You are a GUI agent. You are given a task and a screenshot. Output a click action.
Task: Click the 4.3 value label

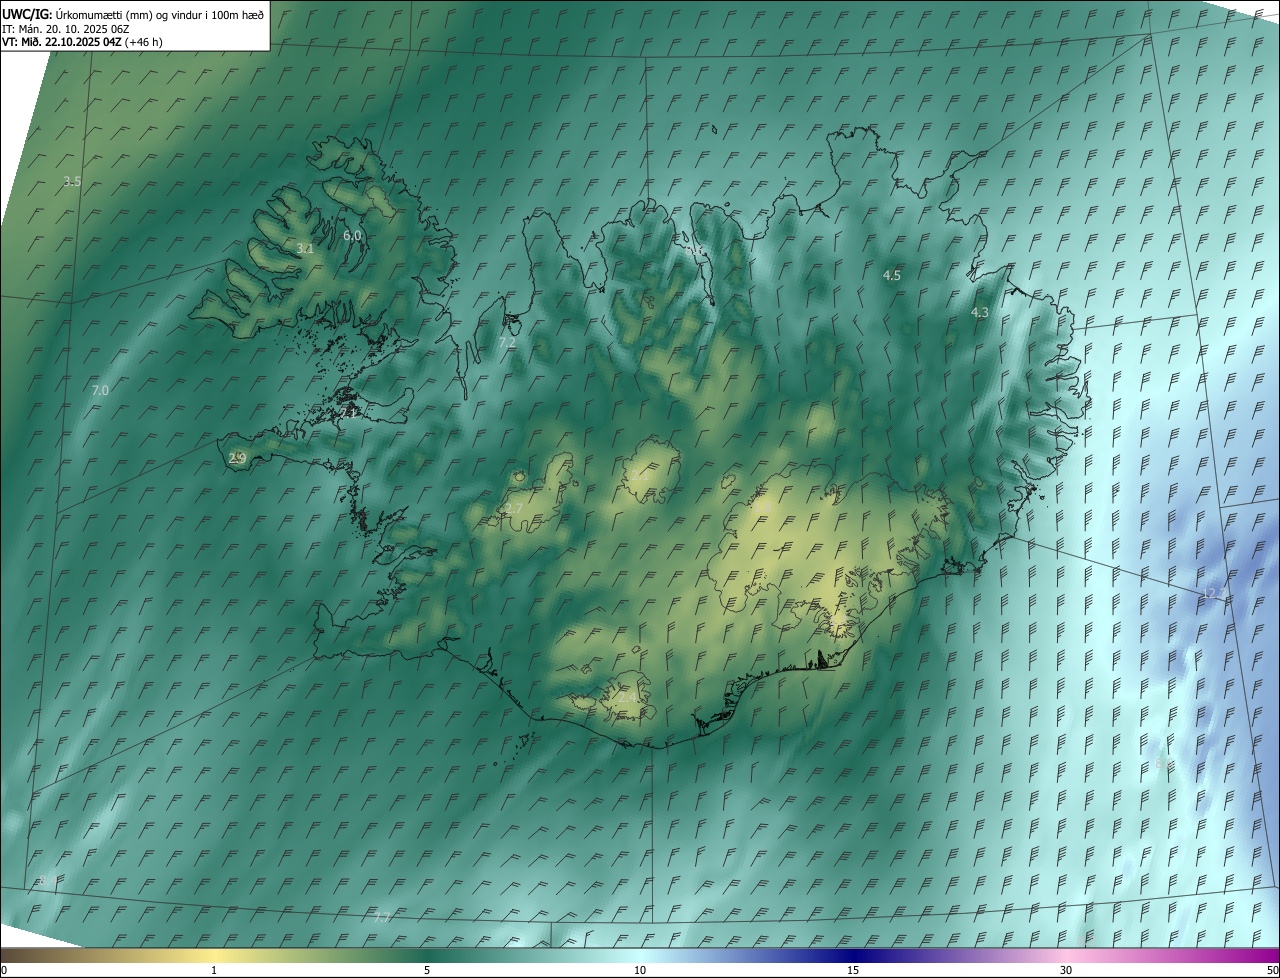pyautogui.click(x=980, y=312)
